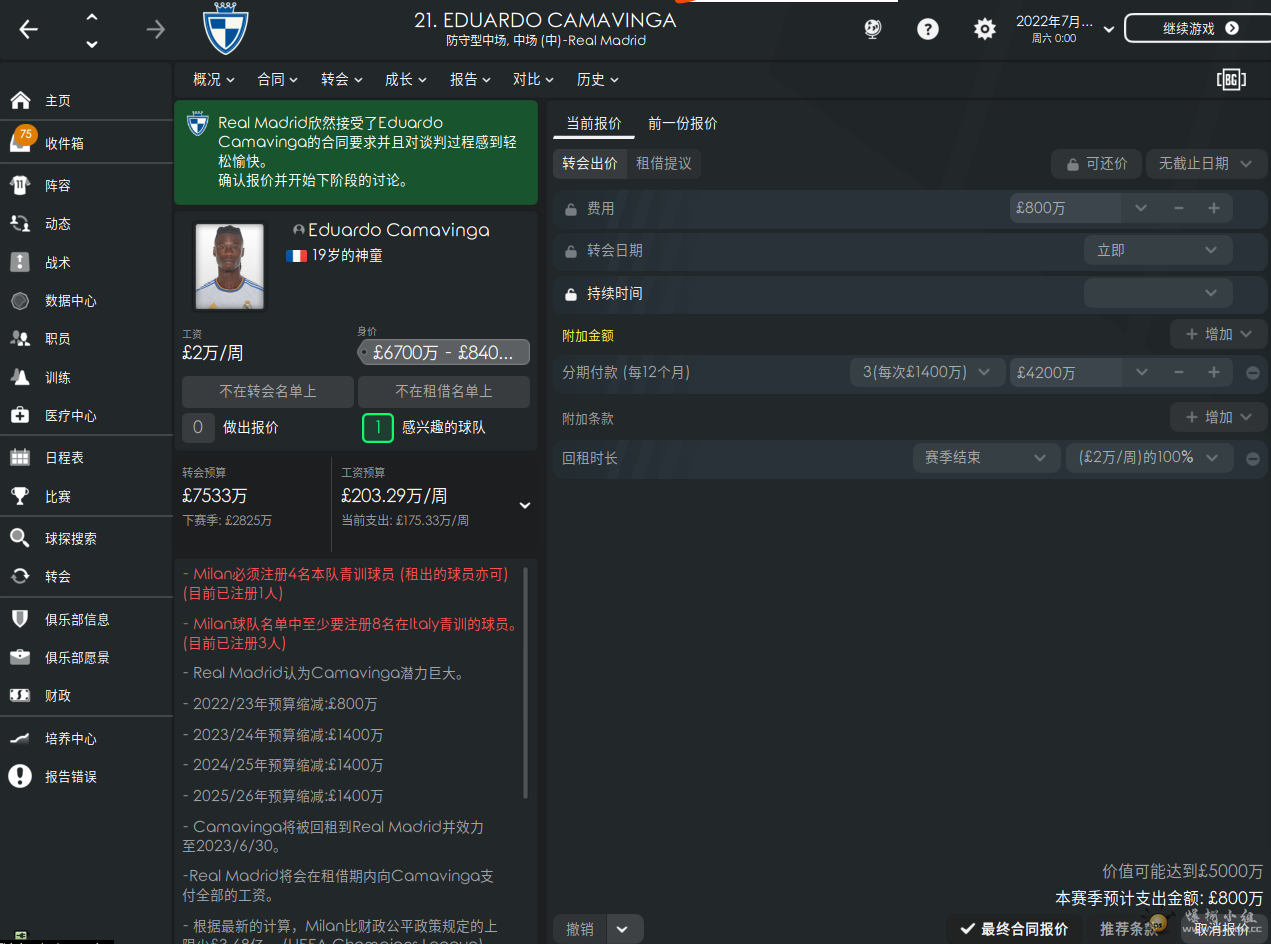The image size is (1271, 944).
Task: Click 最终合同报价 button
Action: [x=1015, y=929]
